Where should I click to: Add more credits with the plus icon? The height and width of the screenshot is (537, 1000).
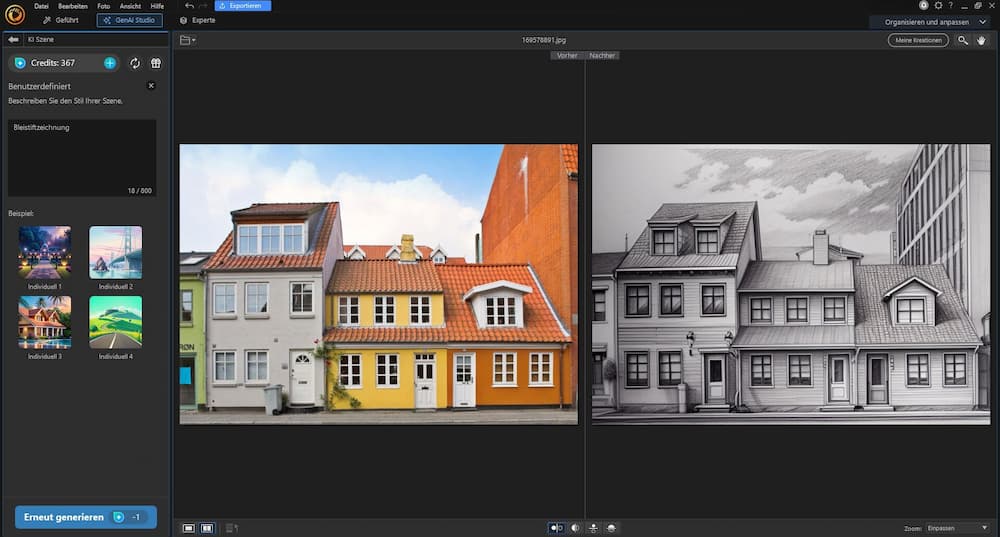click(110, 63)
